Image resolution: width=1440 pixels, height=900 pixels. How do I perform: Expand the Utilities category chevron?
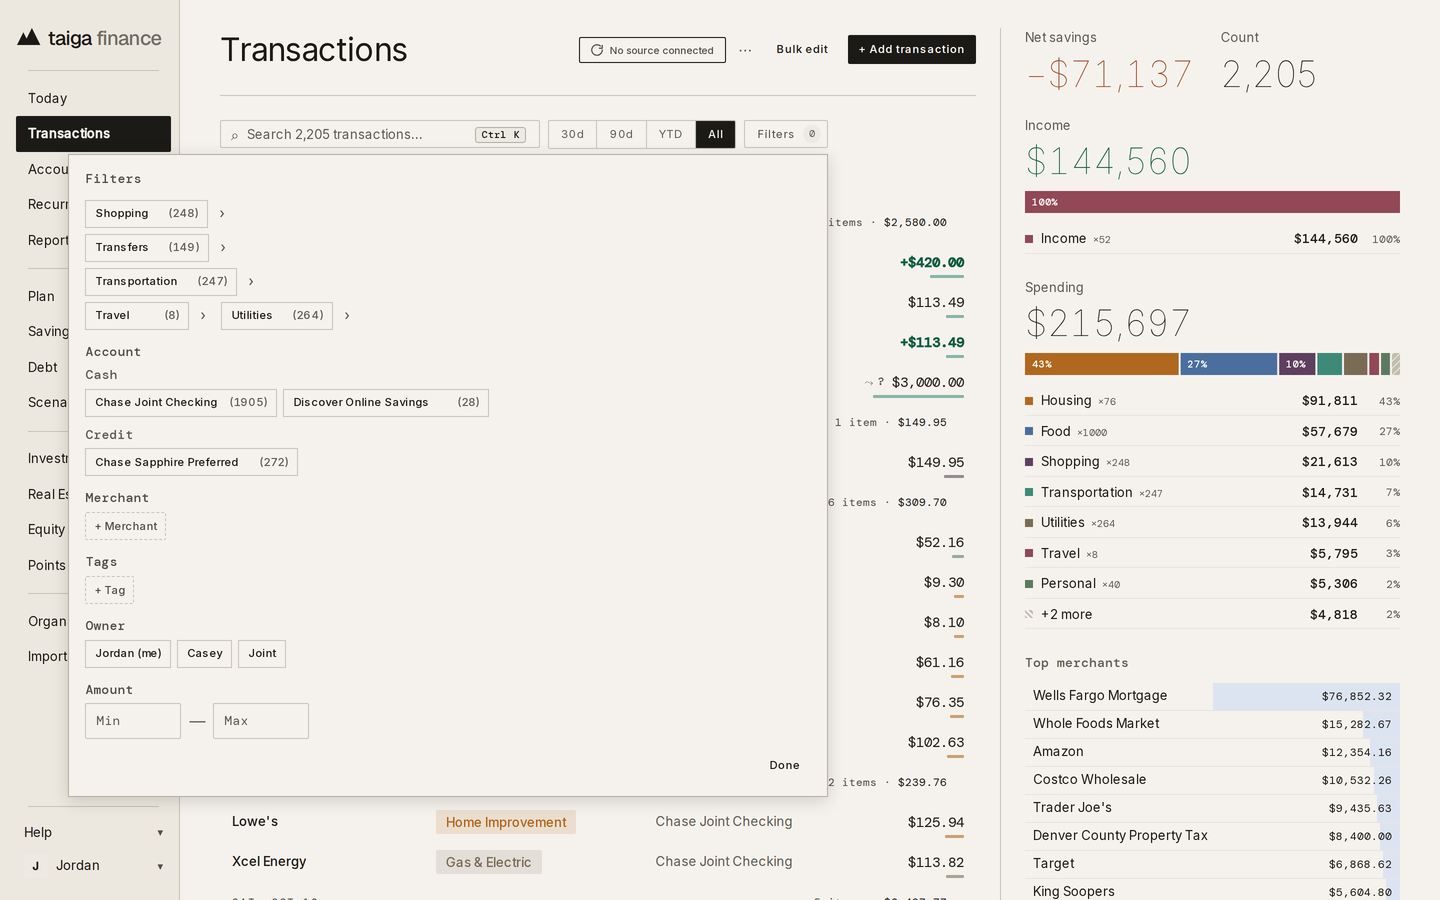point(347,316)
